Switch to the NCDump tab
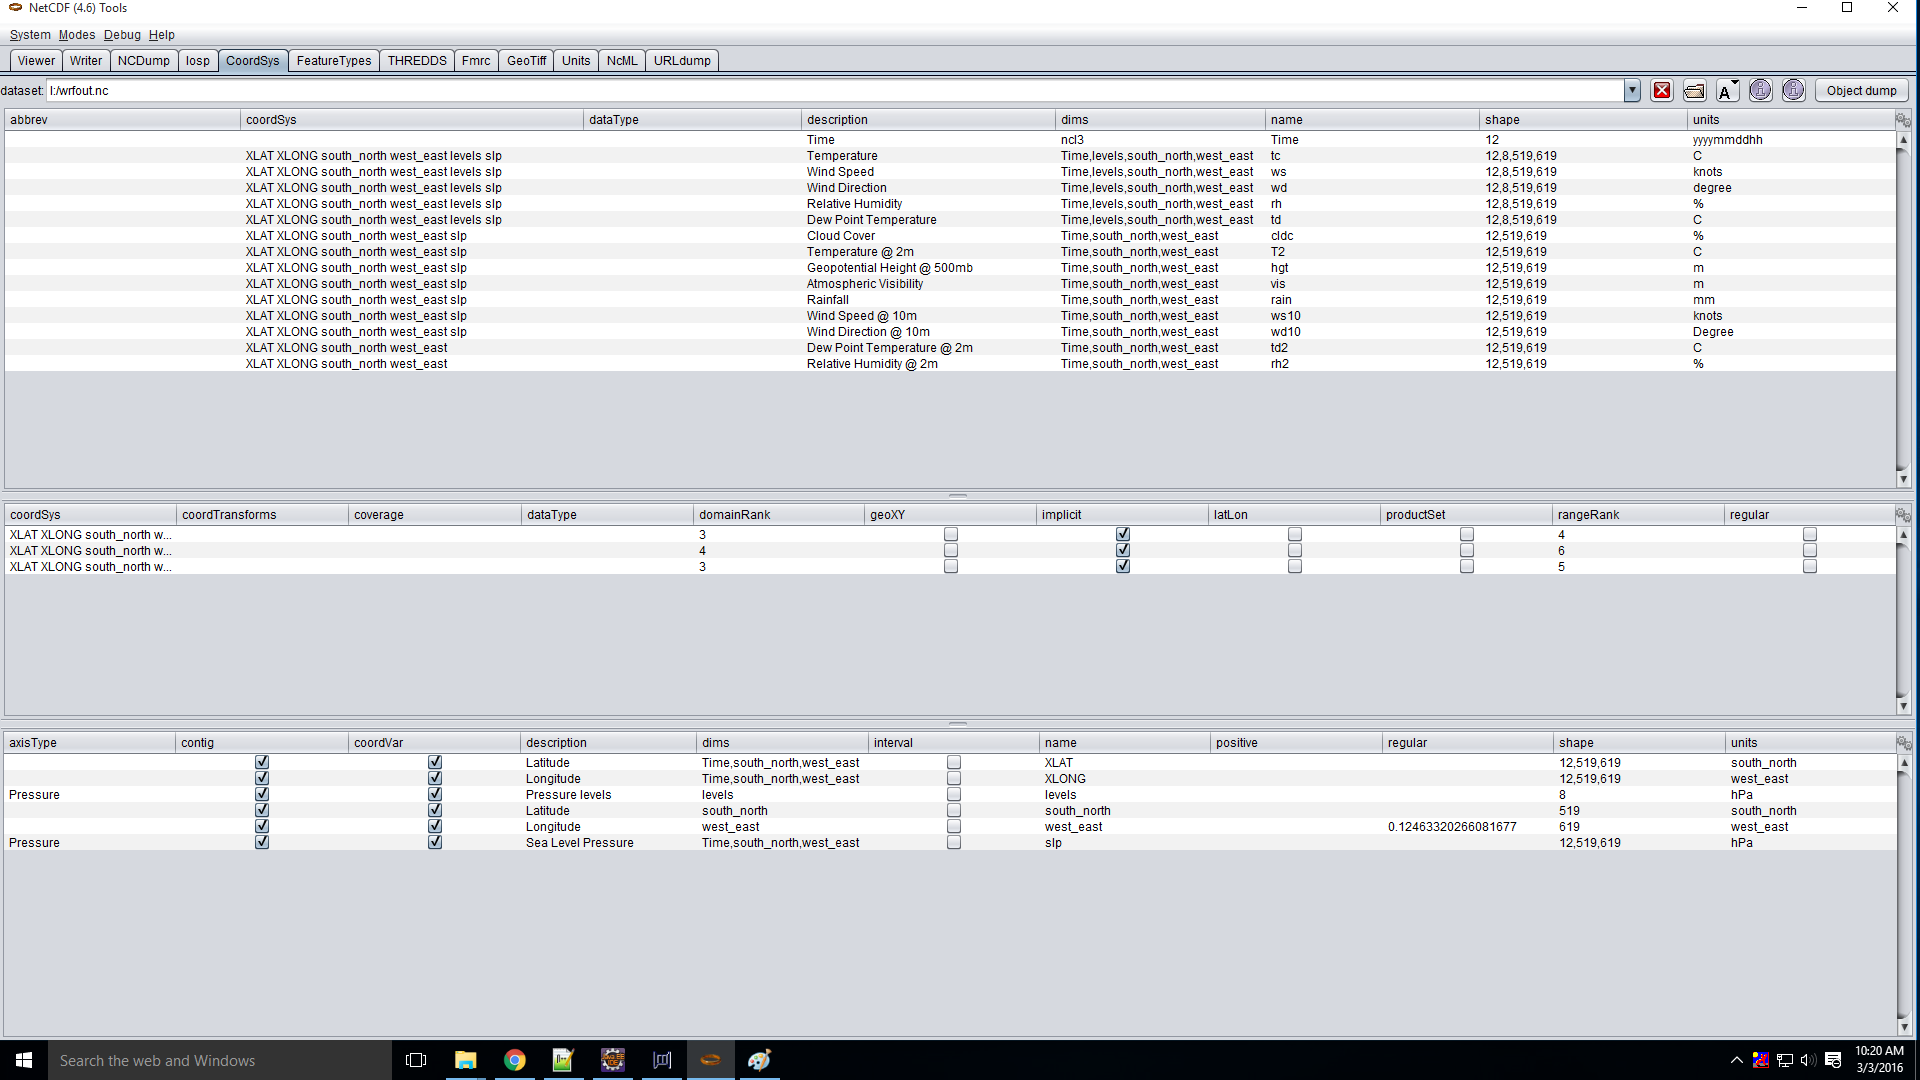This screenshot has width=1920, height=1080. point(144,61)
